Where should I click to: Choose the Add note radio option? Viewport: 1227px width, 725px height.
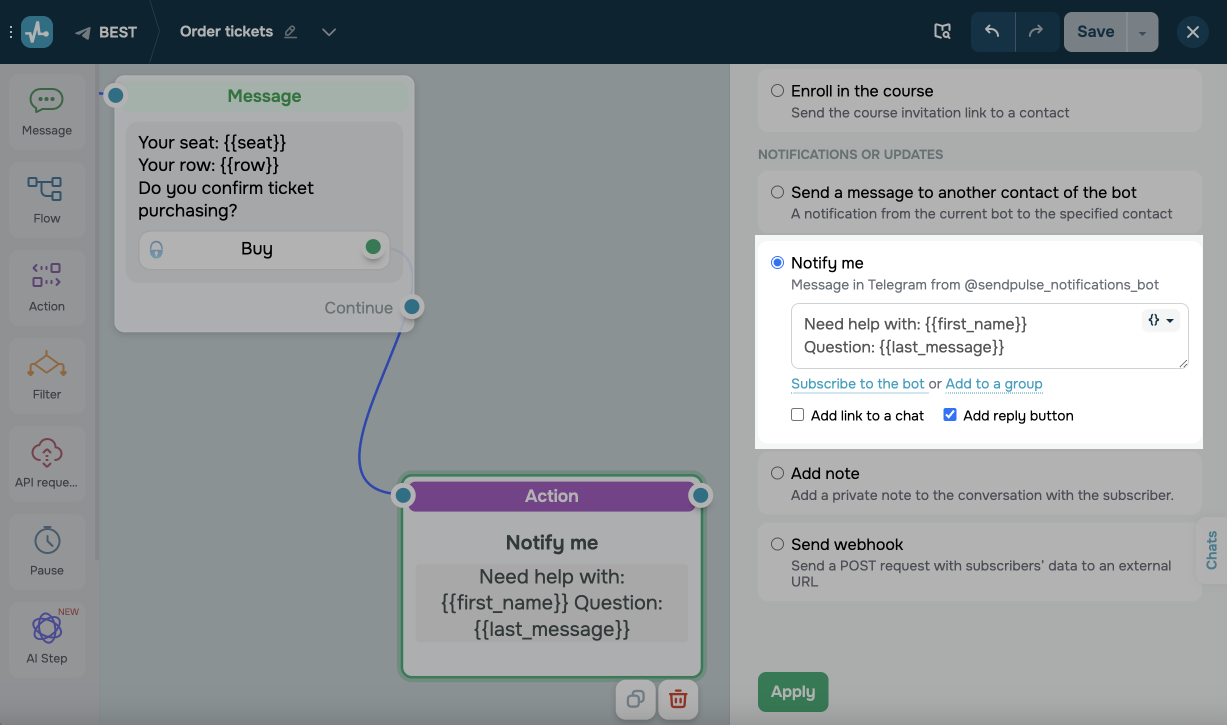click(777, 474)
